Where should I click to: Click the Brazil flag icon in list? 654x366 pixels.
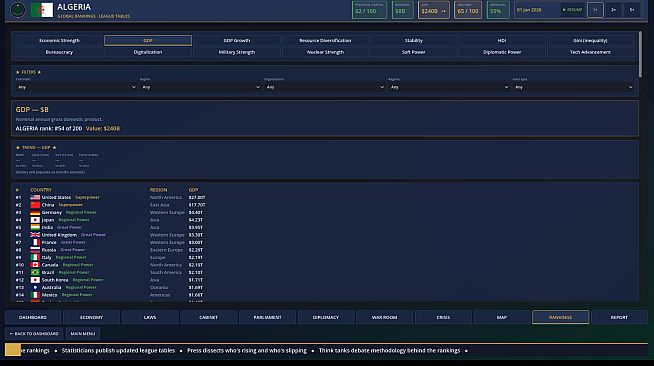[x=35, y=272]
